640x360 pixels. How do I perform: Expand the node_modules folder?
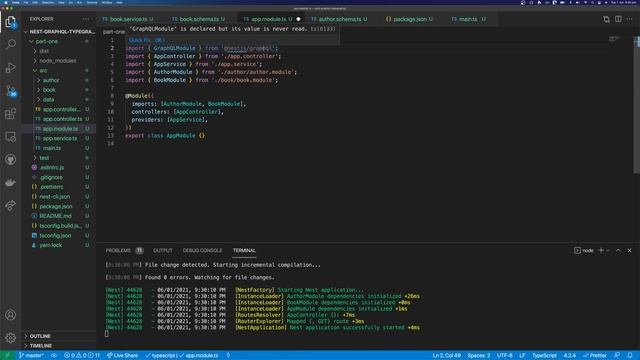click(59, 60)
